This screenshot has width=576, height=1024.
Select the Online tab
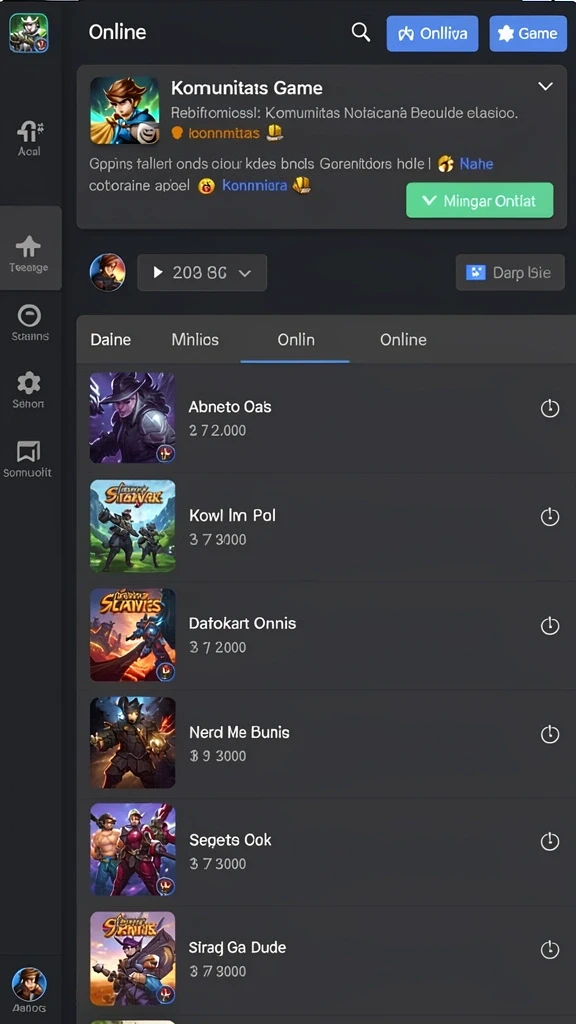403,340
